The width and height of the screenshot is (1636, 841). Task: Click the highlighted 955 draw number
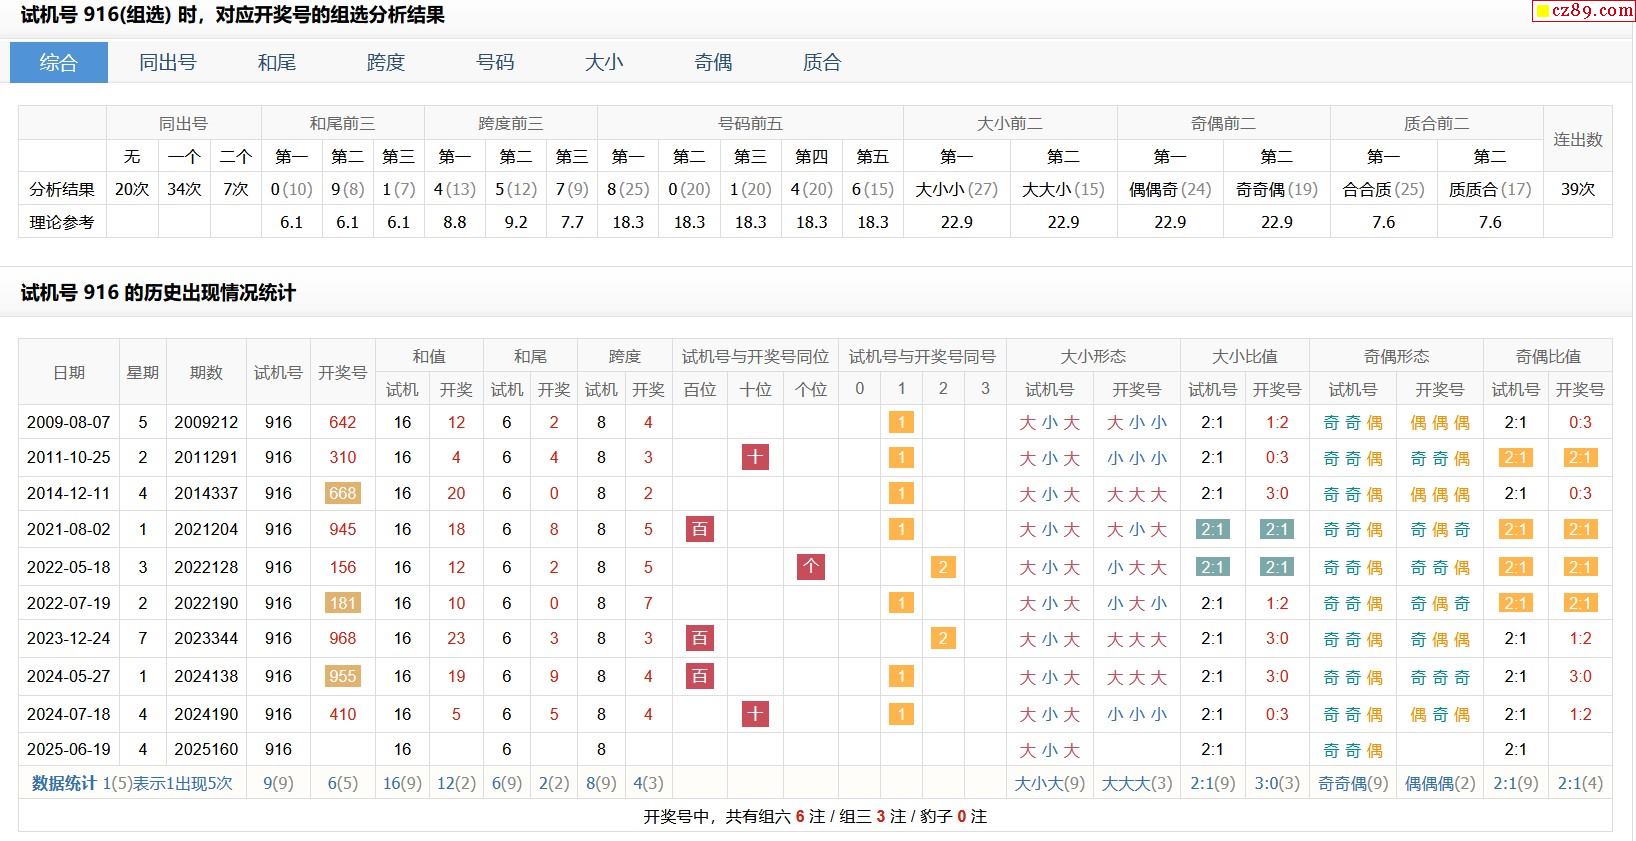pos(342,676)
